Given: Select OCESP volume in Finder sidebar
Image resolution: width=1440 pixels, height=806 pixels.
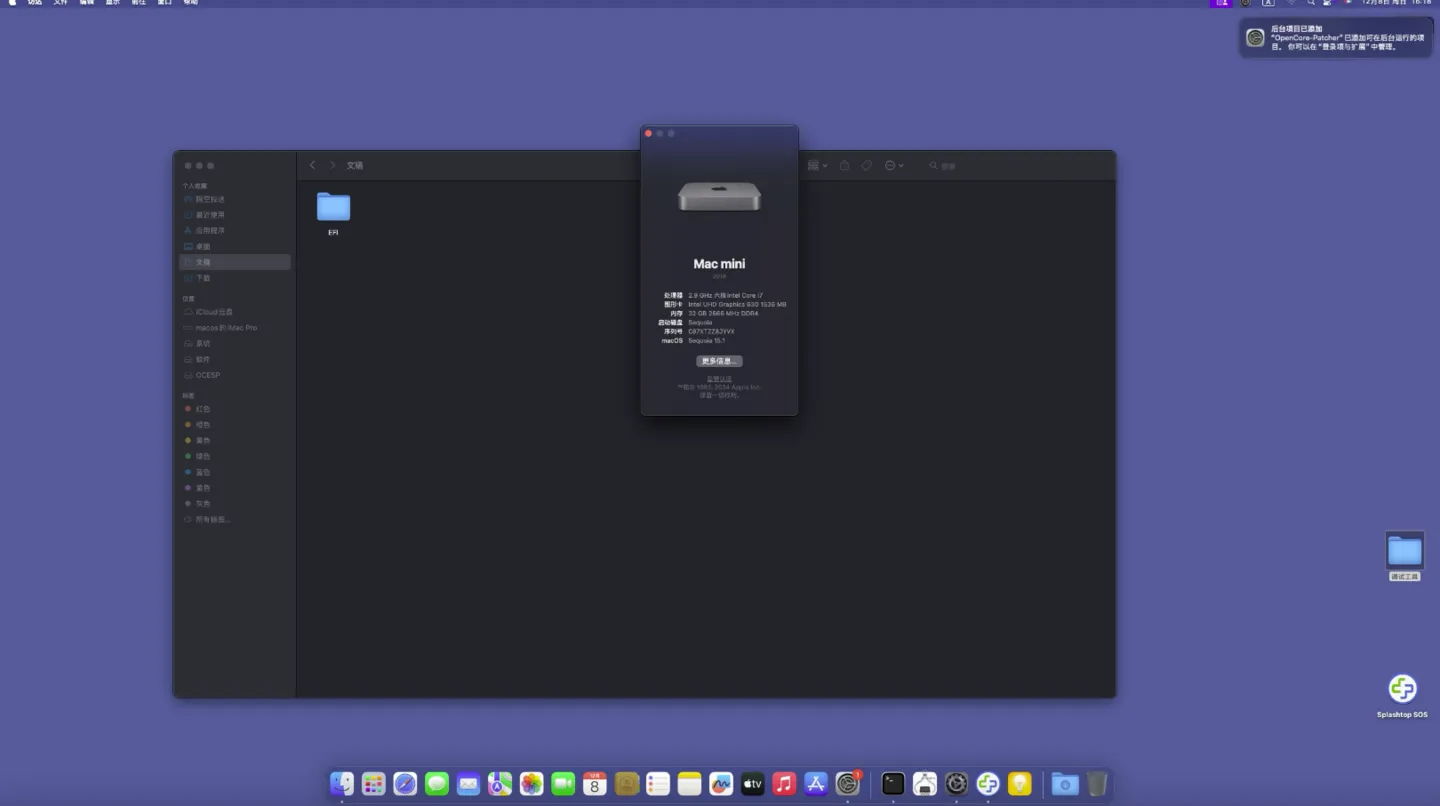Looking at the screenshot, I should click(x=208, y=375).
